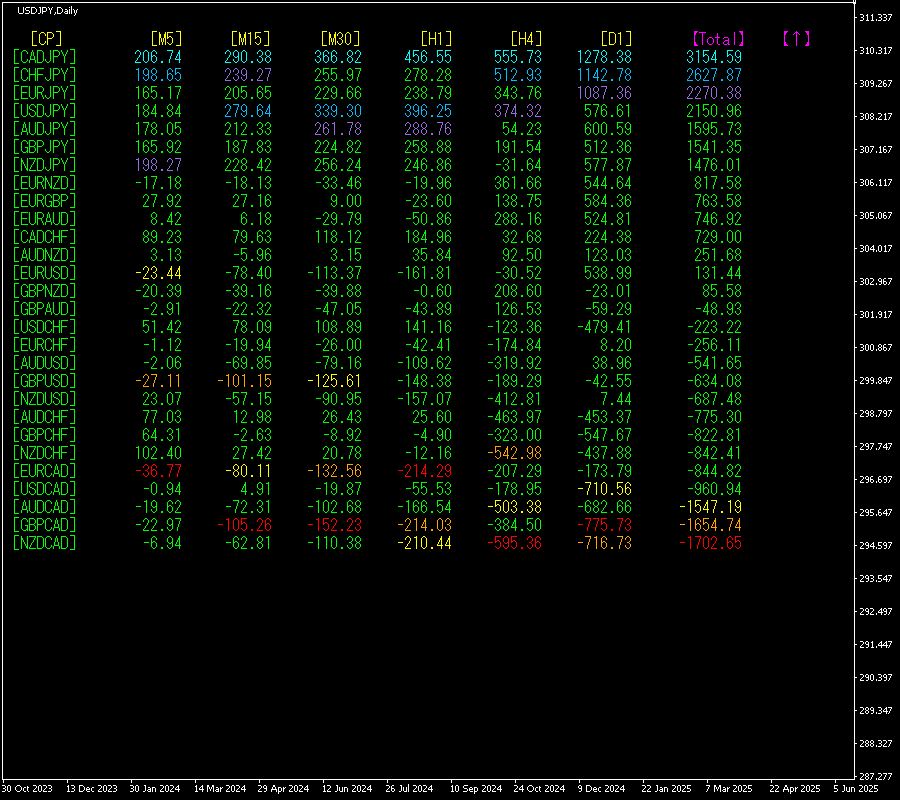Click CADJPY M5 value 206.74
This screenshot has width=900, height=800.
158,57
